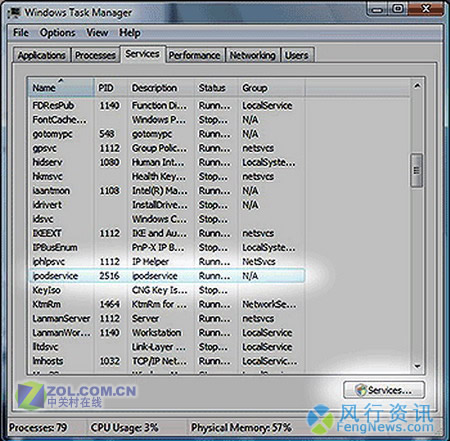
Task: Select the FontCache... service row
Action: coord(166,119)
